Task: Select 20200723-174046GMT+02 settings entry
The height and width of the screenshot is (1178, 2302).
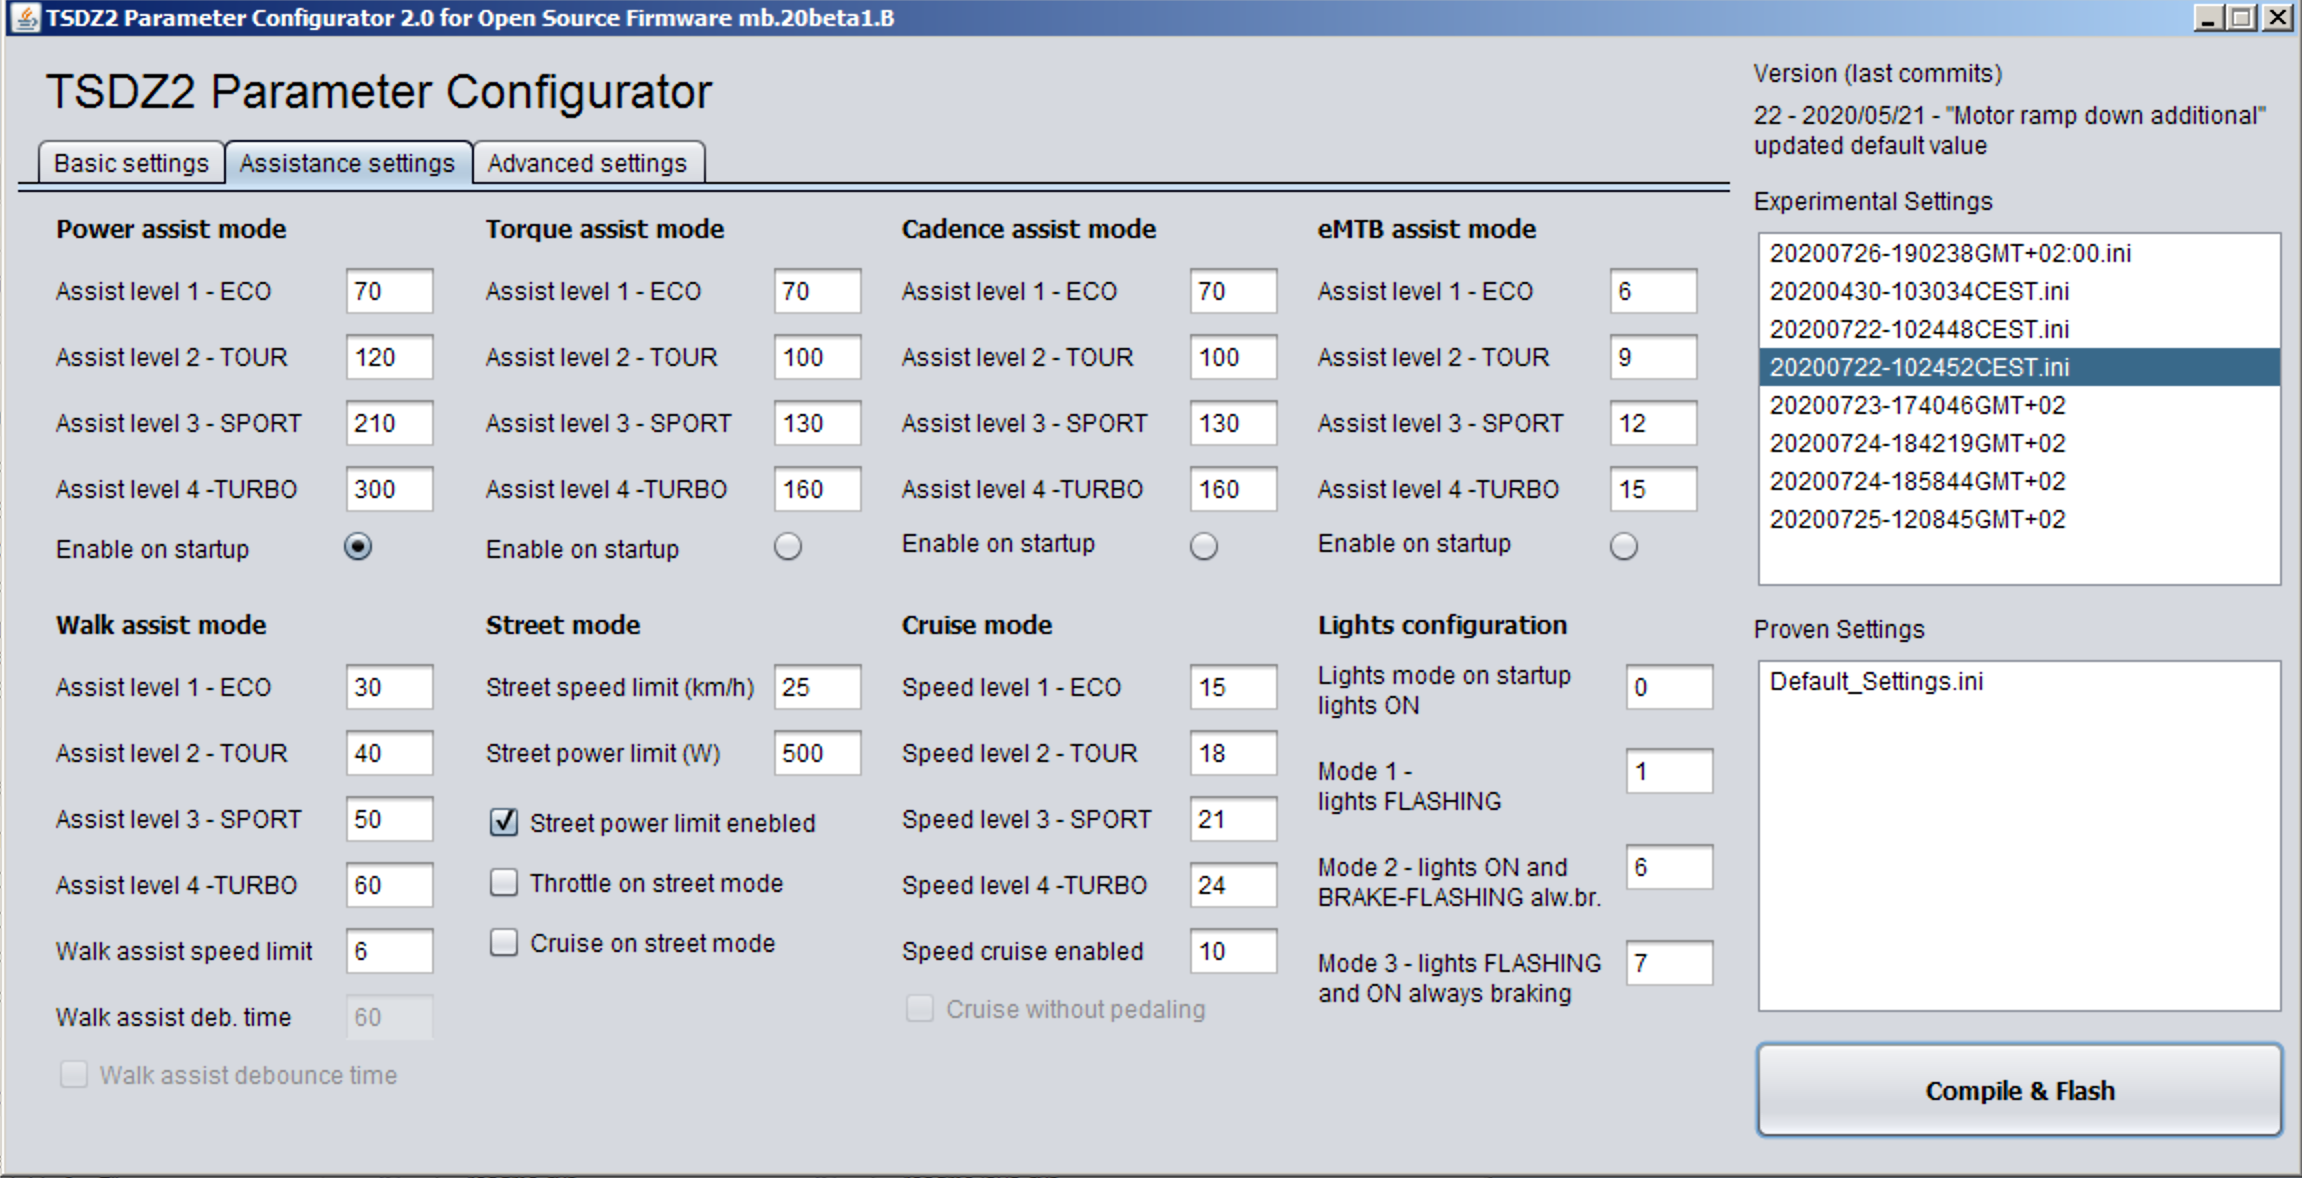Action: [2020, 405]
